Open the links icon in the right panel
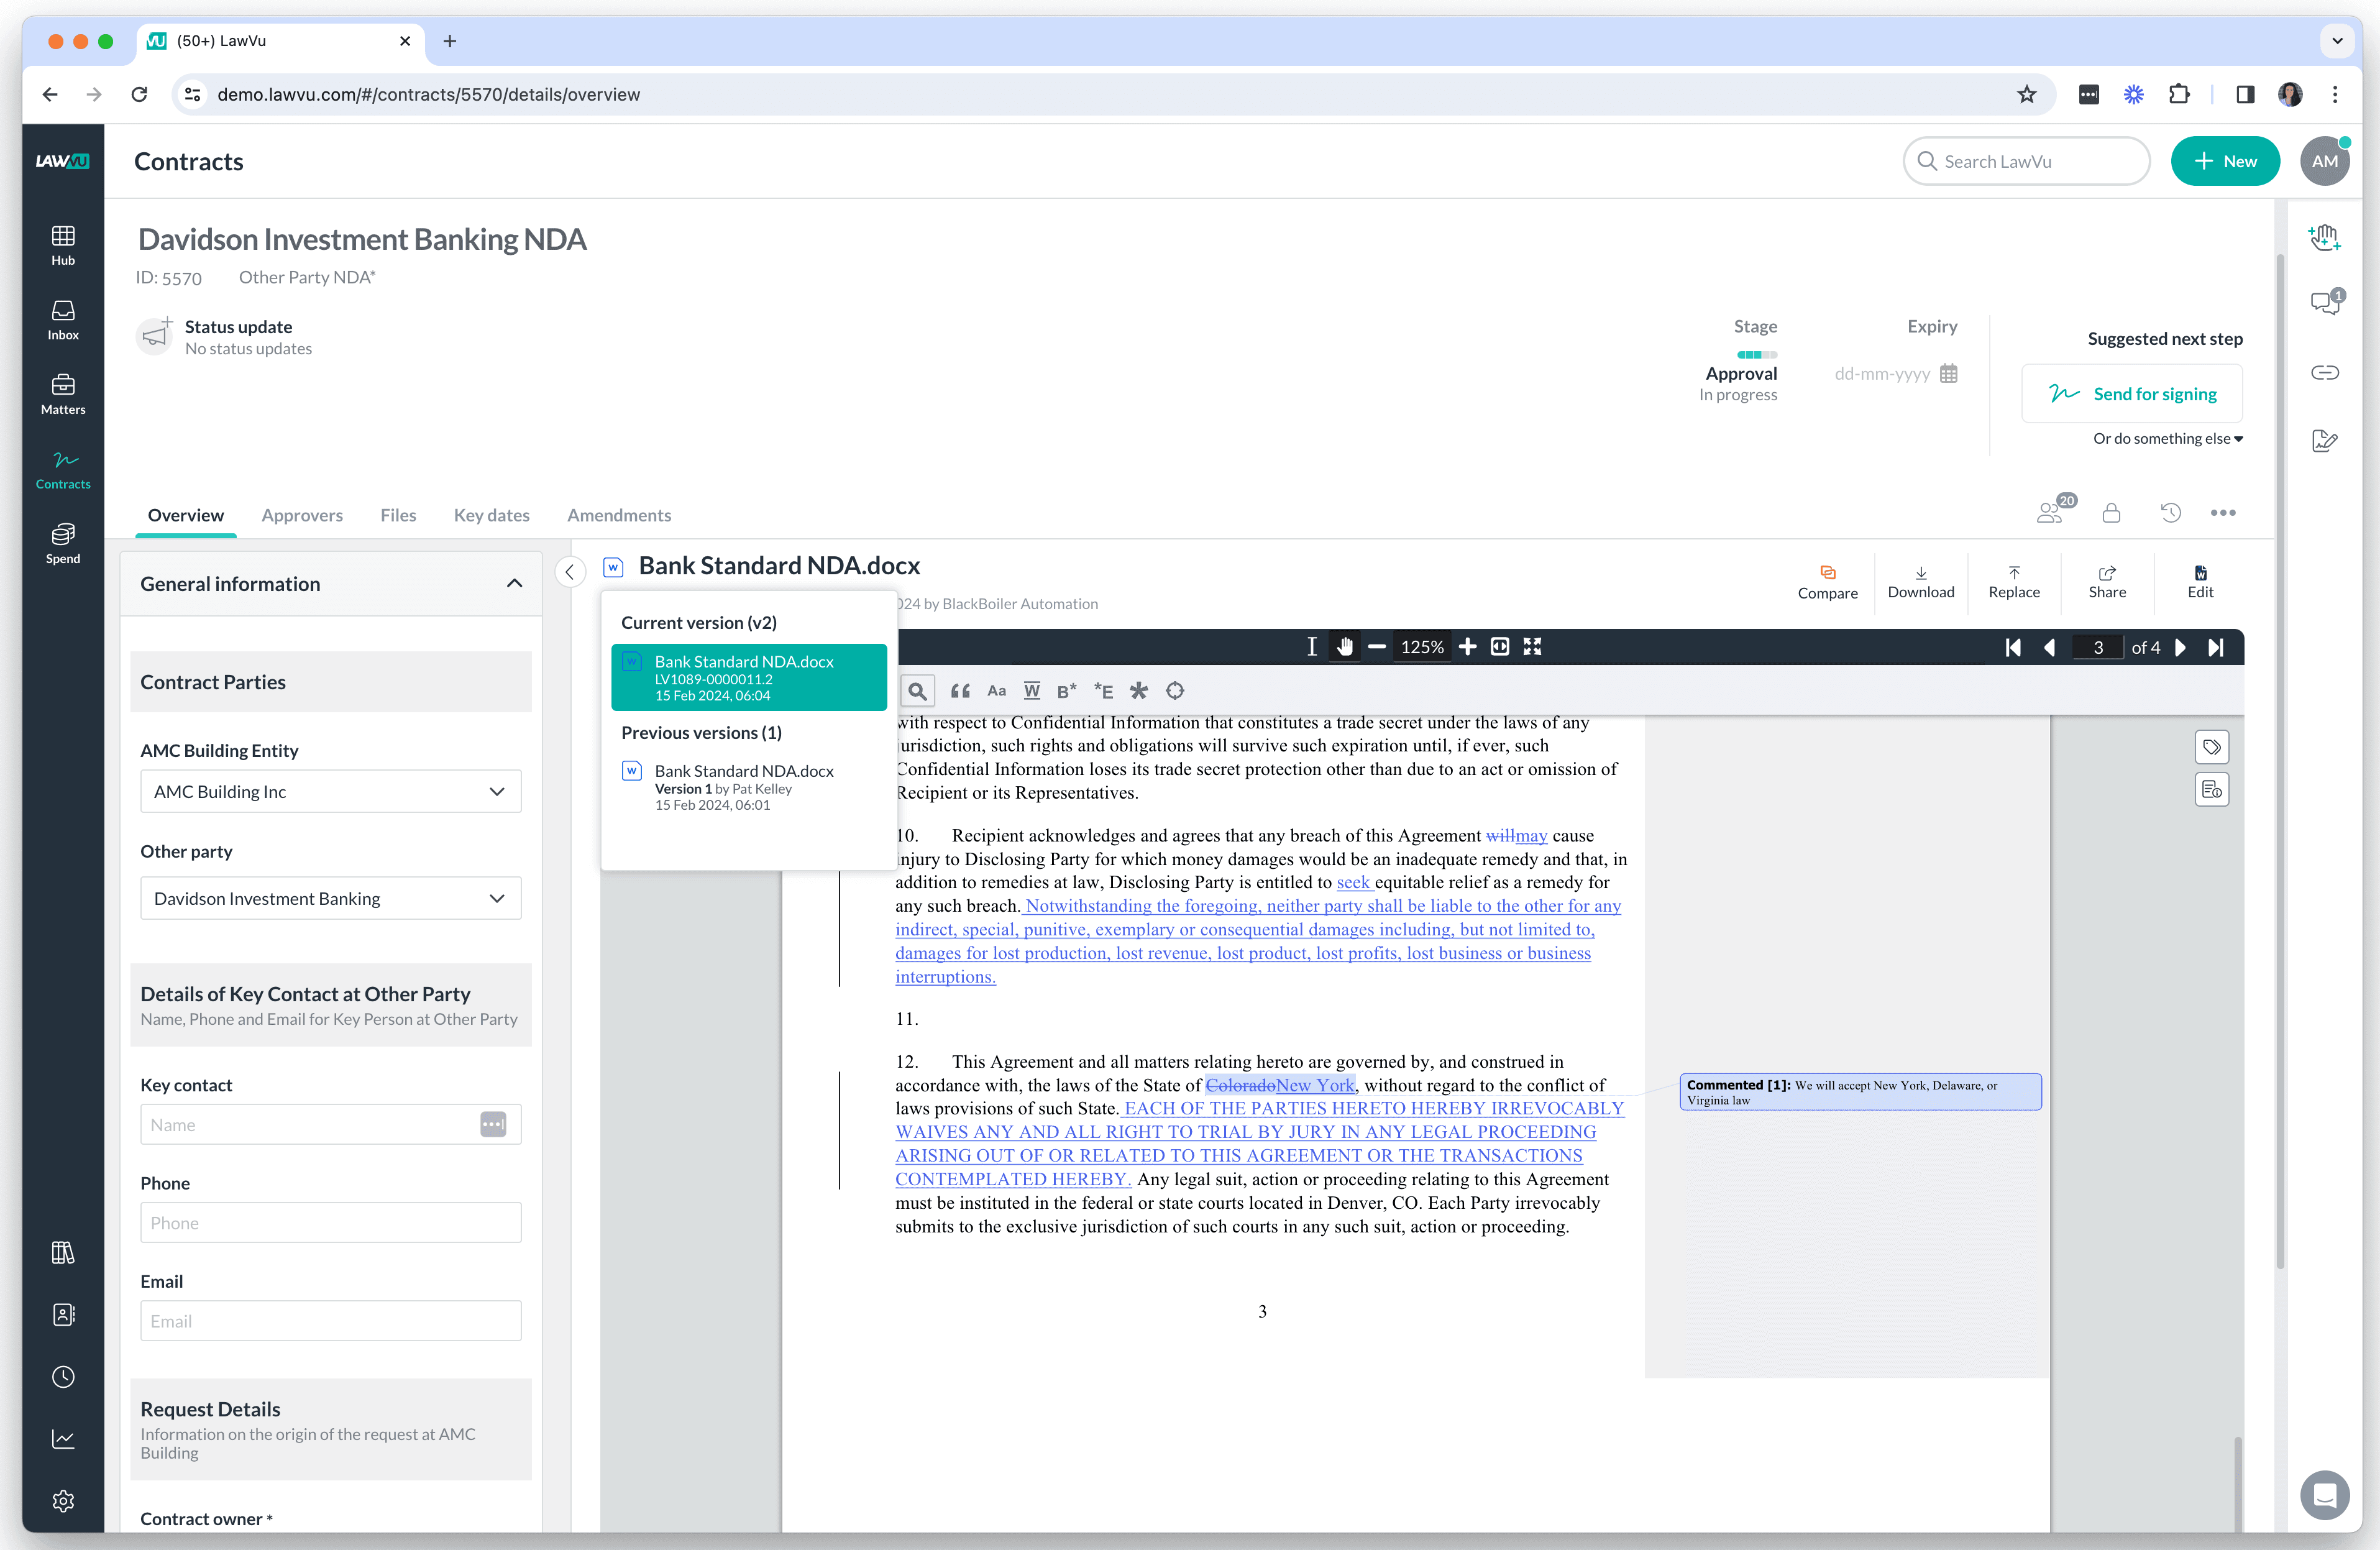This screenshot has width=2380, height=1550. click(x=2325, y=373)
